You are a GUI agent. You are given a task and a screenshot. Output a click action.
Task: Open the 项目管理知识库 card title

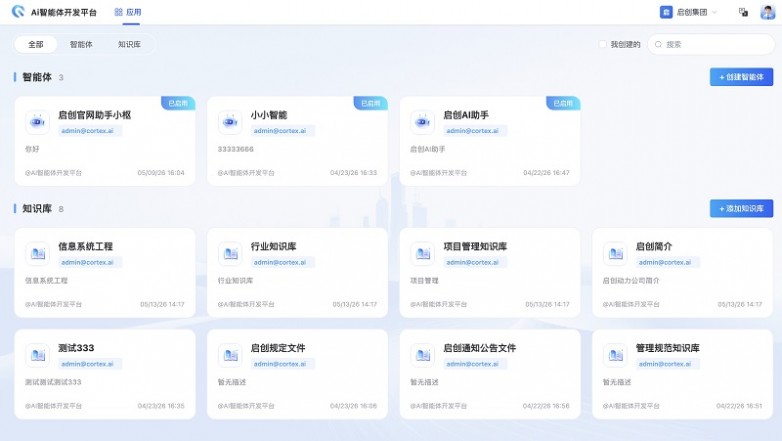coord(475,246)
